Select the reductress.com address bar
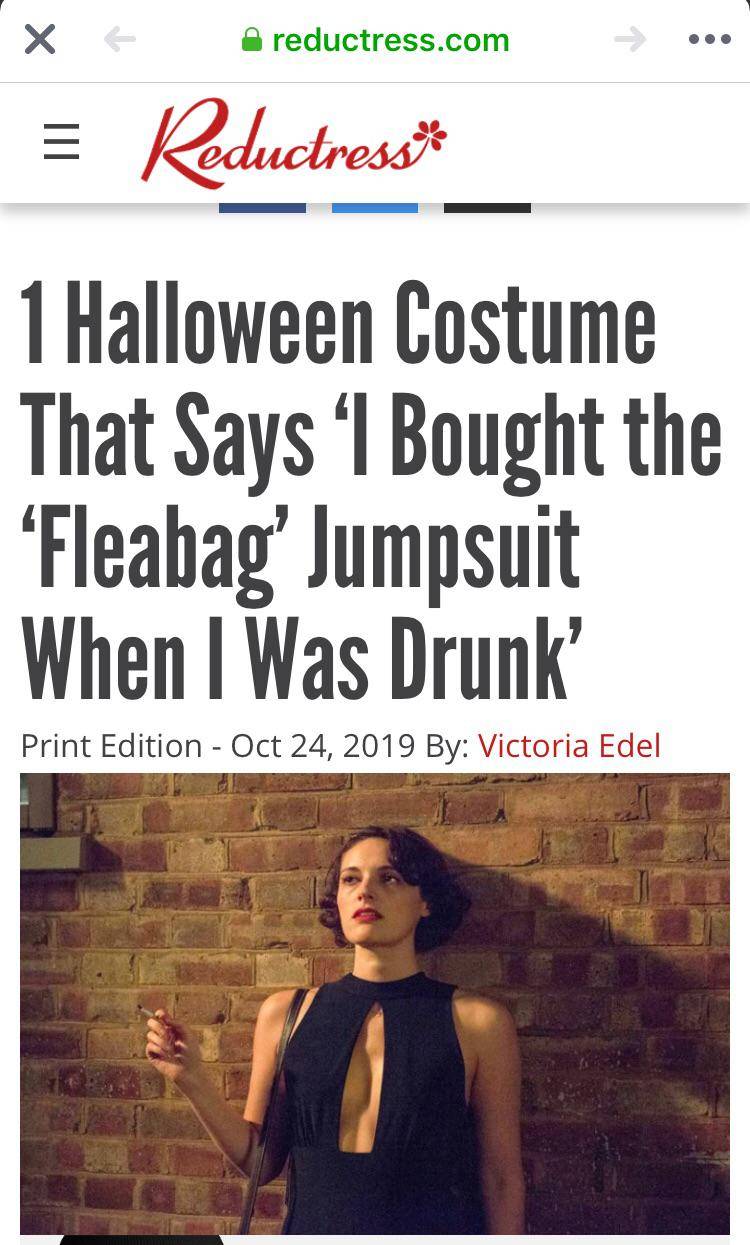The height and width of the screenshot is (1245, 750). pos(390,40)
